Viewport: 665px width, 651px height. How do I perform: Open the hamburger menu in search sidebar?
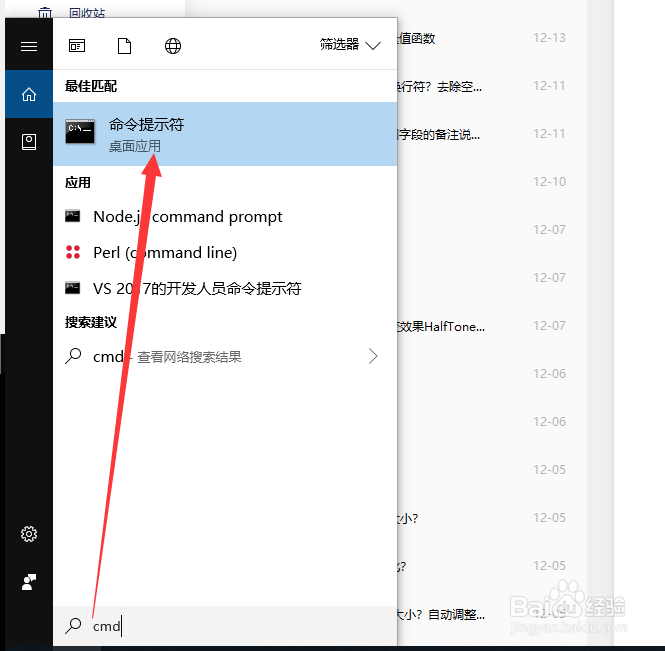pos(29,46)
